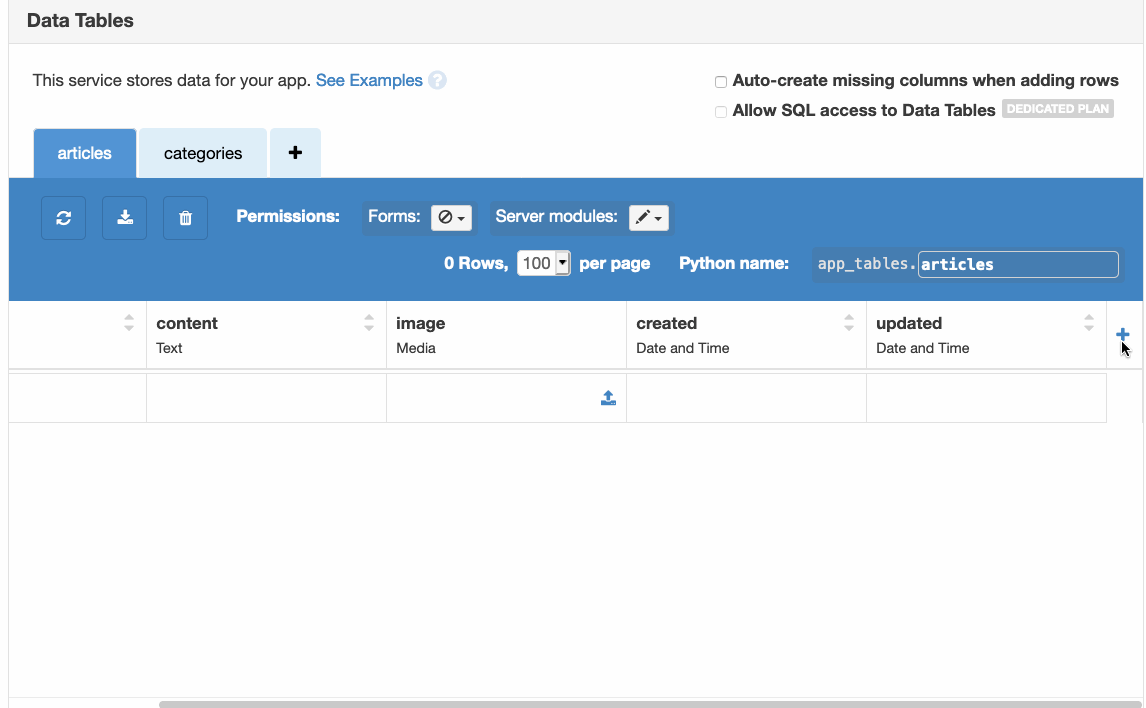Change rows per page from 100
This screenshot has width=1146, height=708.
coord(543,262)
